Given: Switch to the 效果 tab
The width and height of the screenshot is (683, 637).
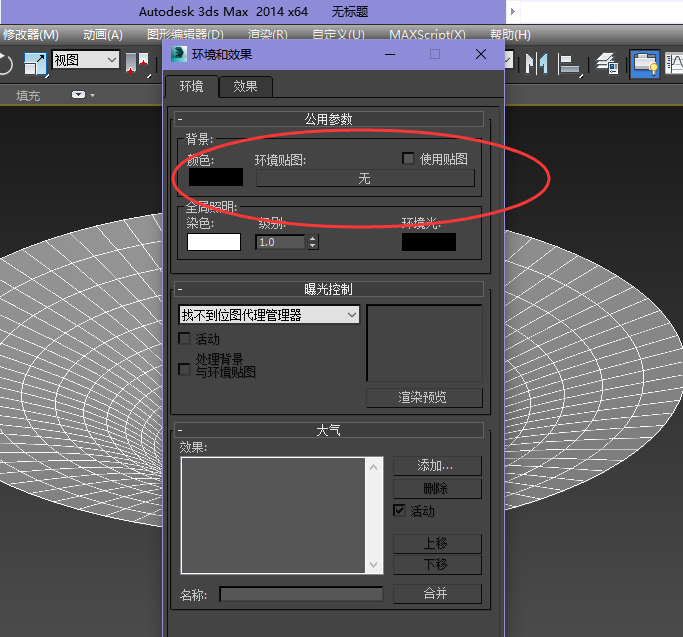Looking at the screenshot, I should [246, 86].
